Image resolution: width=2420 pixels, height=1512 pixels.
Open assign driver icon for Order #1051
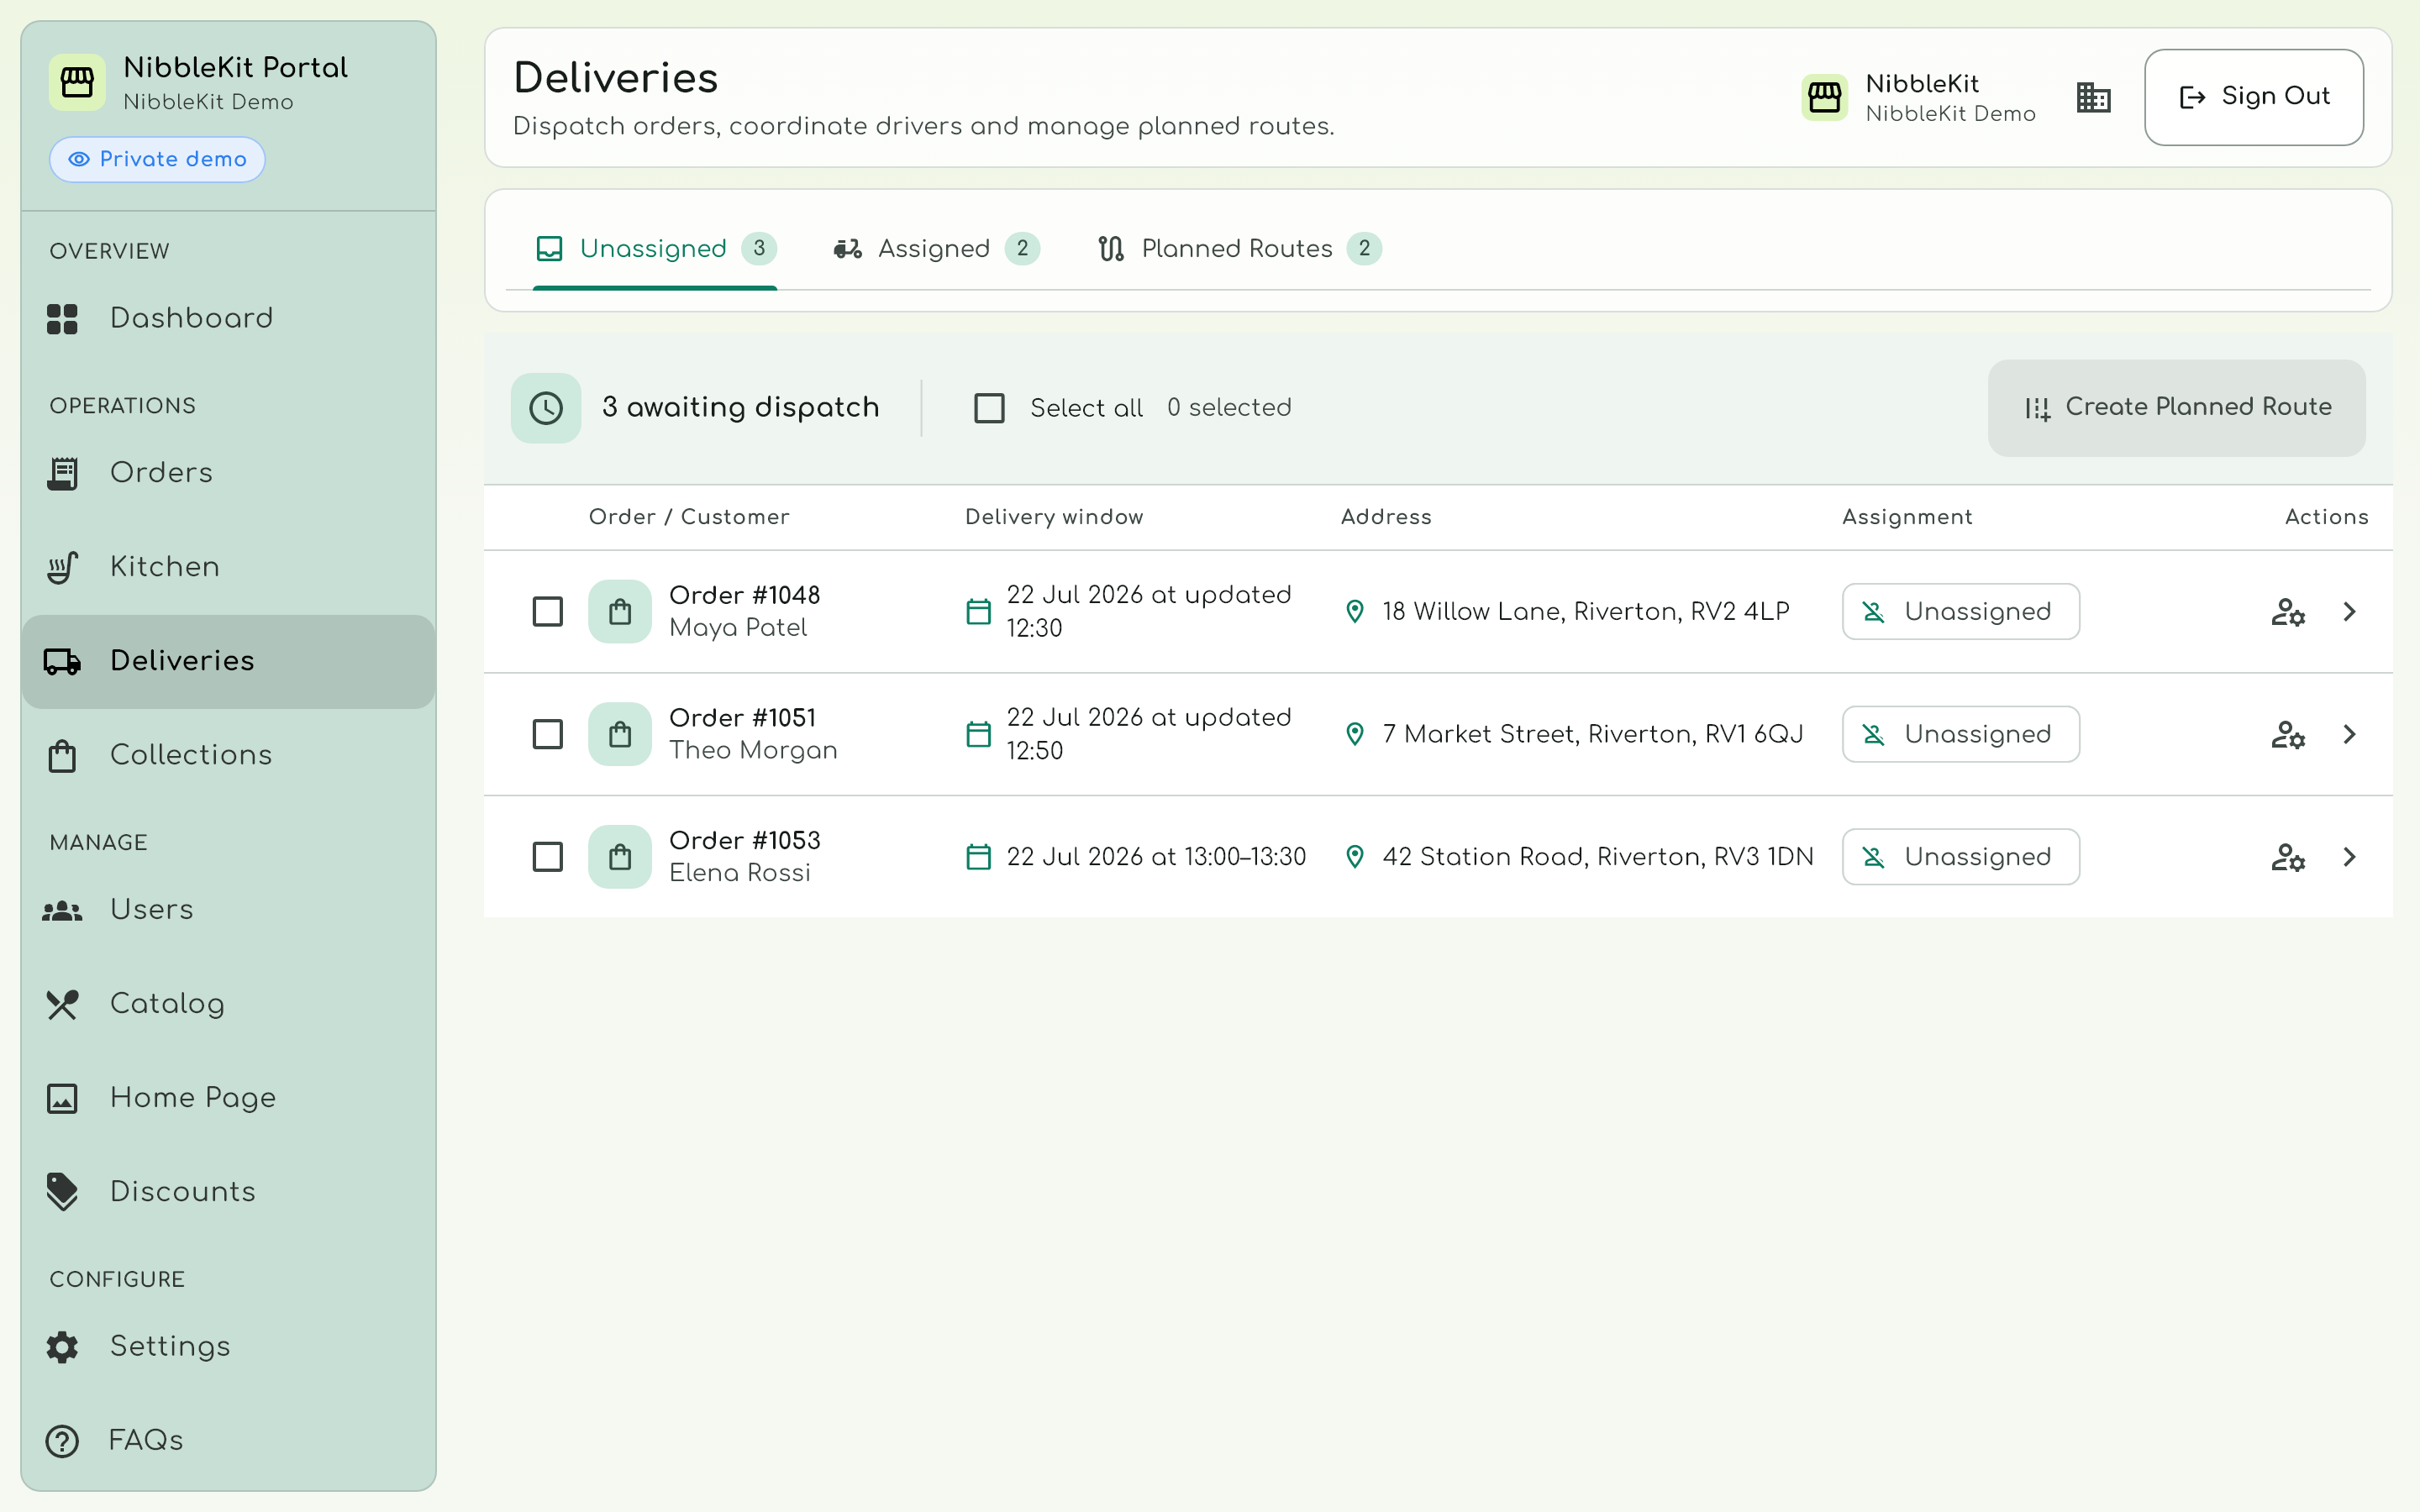point(2288,735)
